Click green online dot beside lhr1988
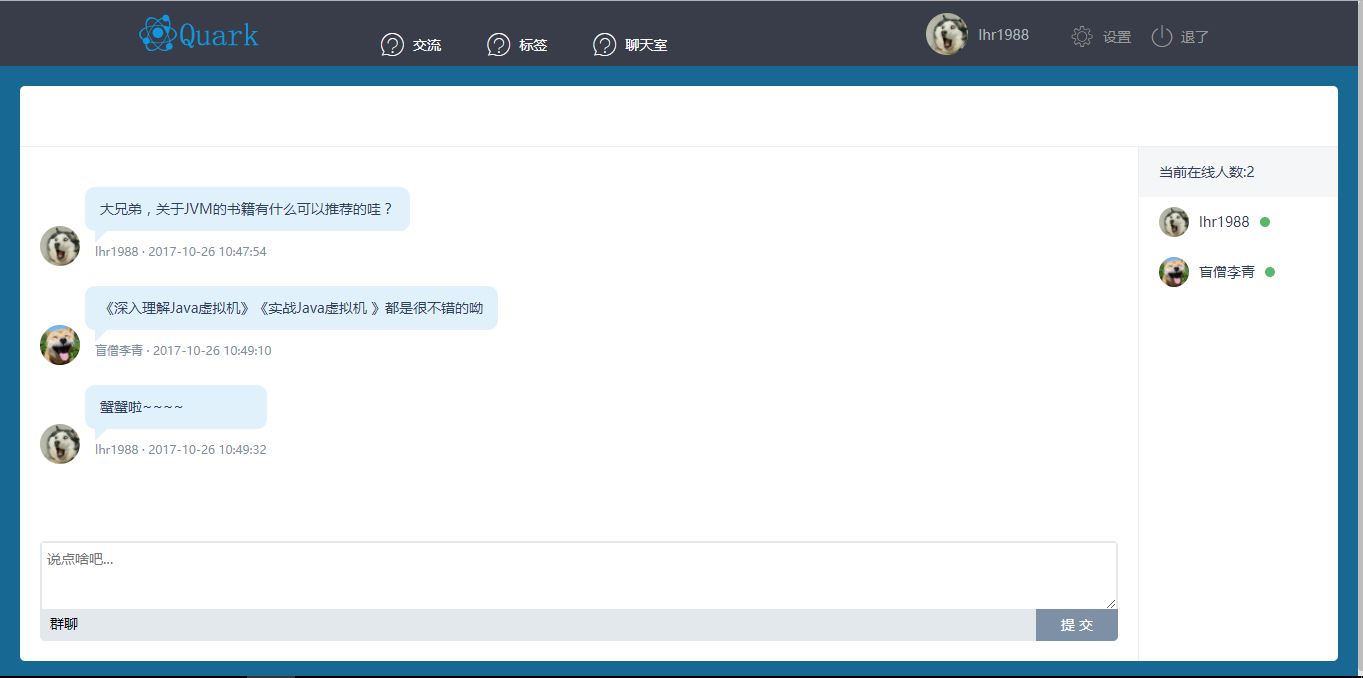The width and height of the screenshot is (1363, 678). (1265, 222)
